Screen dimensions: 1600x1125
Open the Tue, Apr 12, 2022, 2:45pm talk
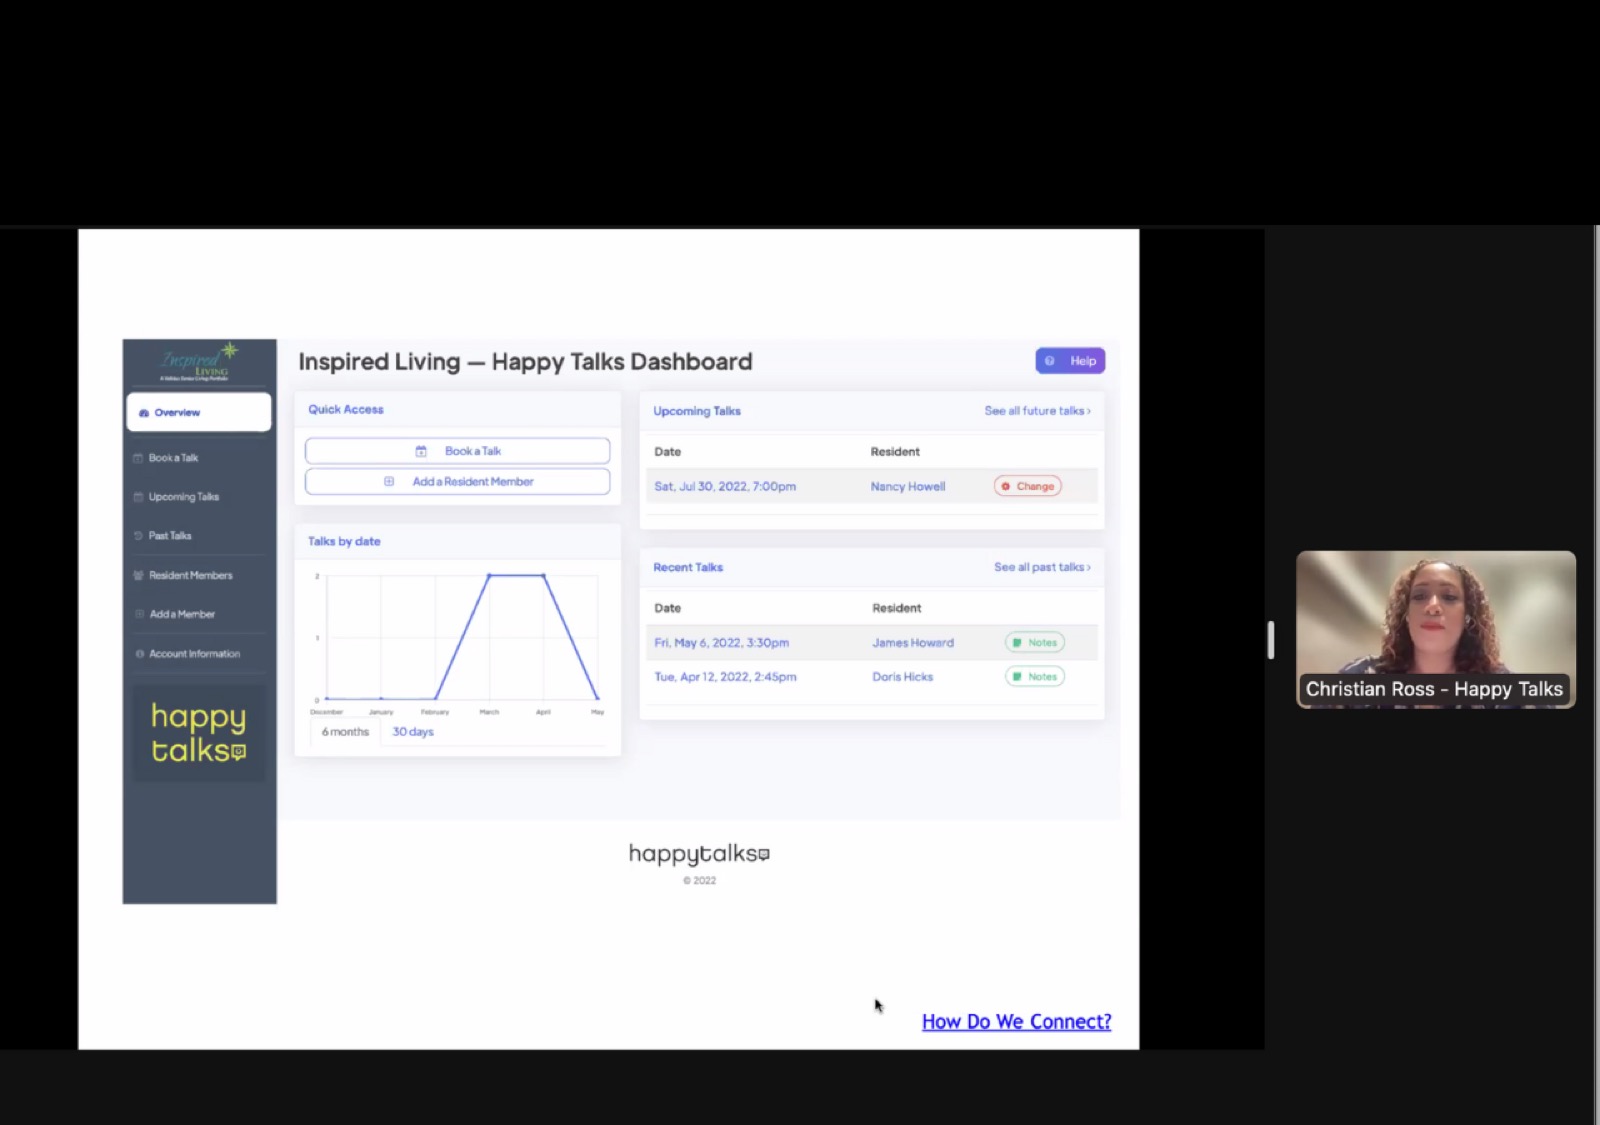725,677
